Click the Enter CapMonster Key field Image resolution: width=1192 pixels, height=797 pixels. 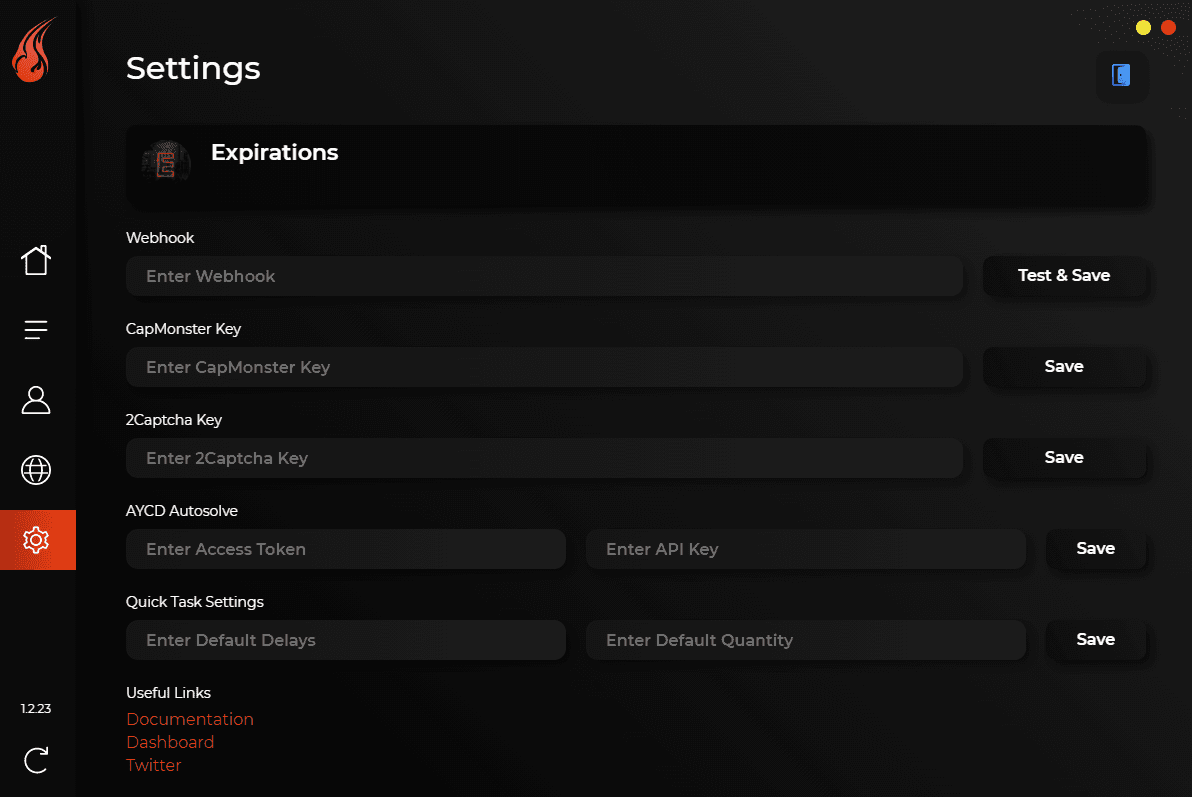point(544,367)
